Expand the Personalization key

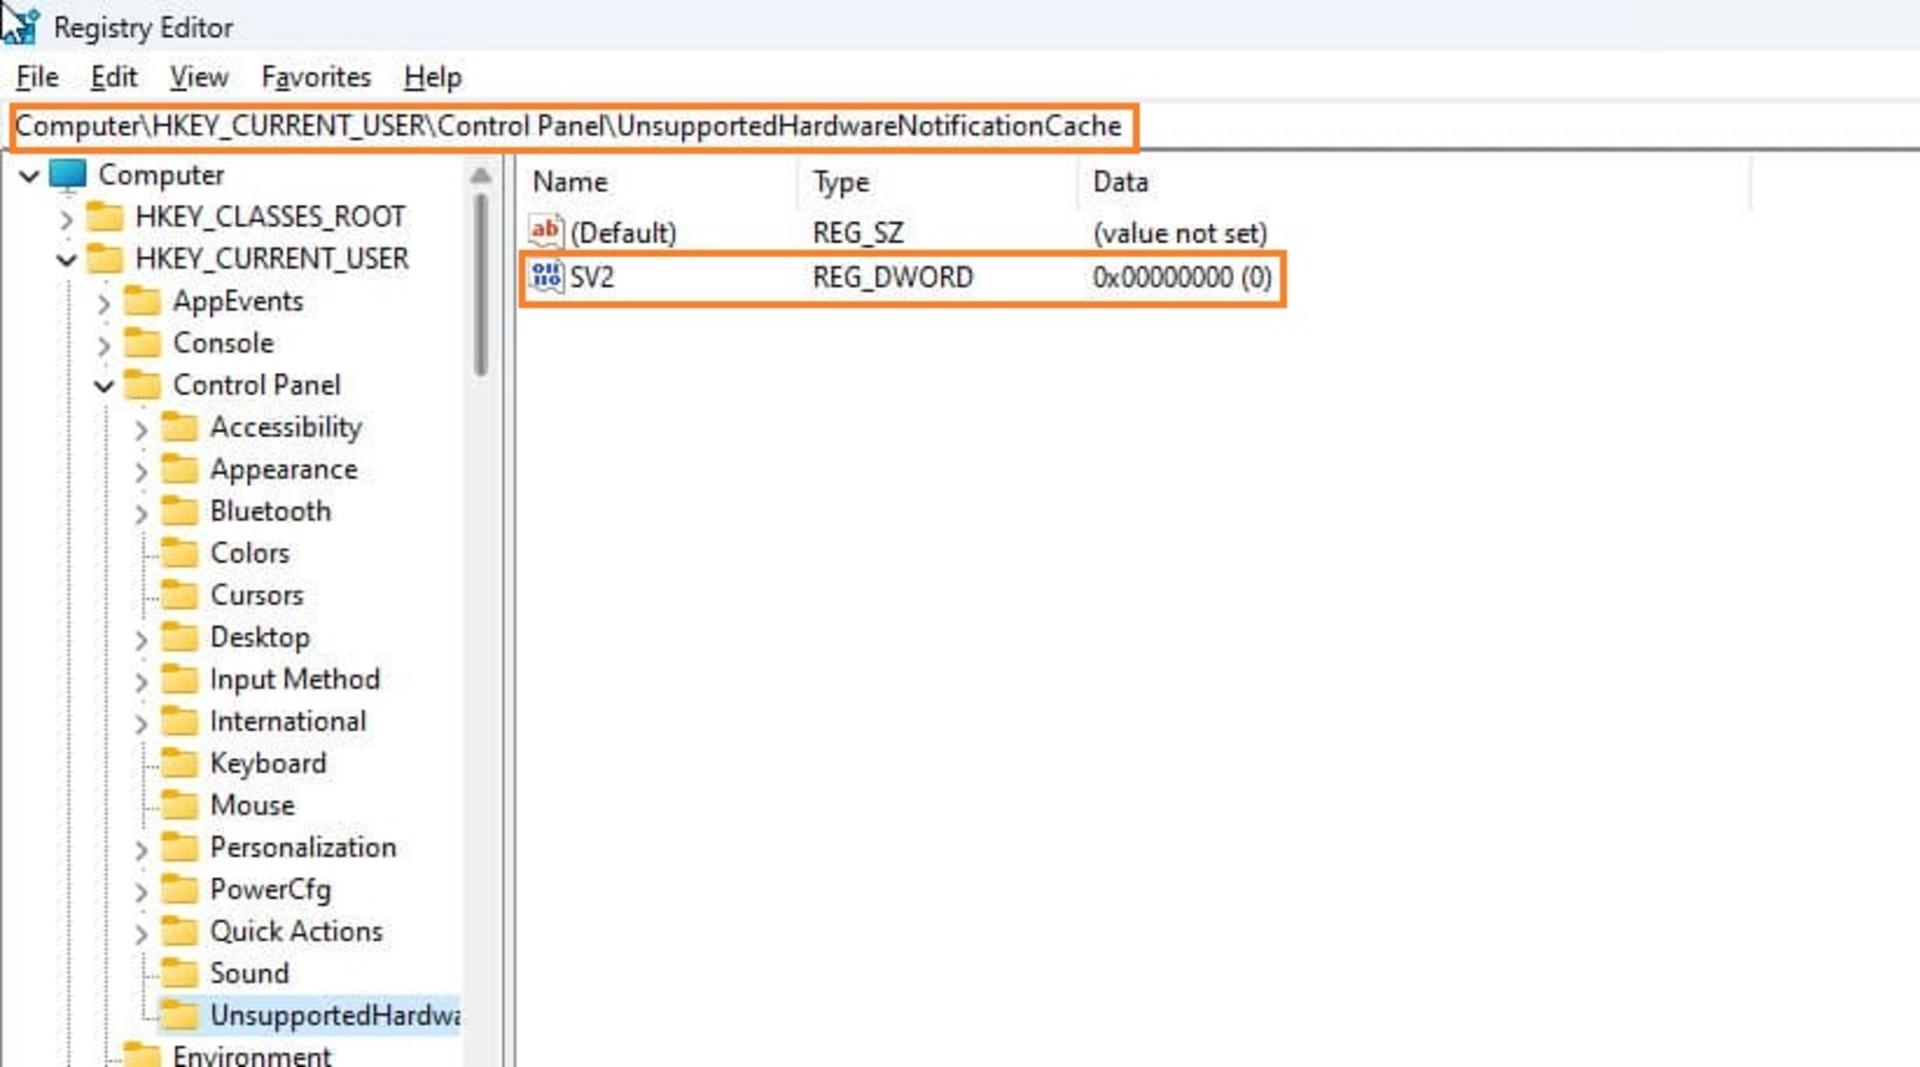pos(141,849)
